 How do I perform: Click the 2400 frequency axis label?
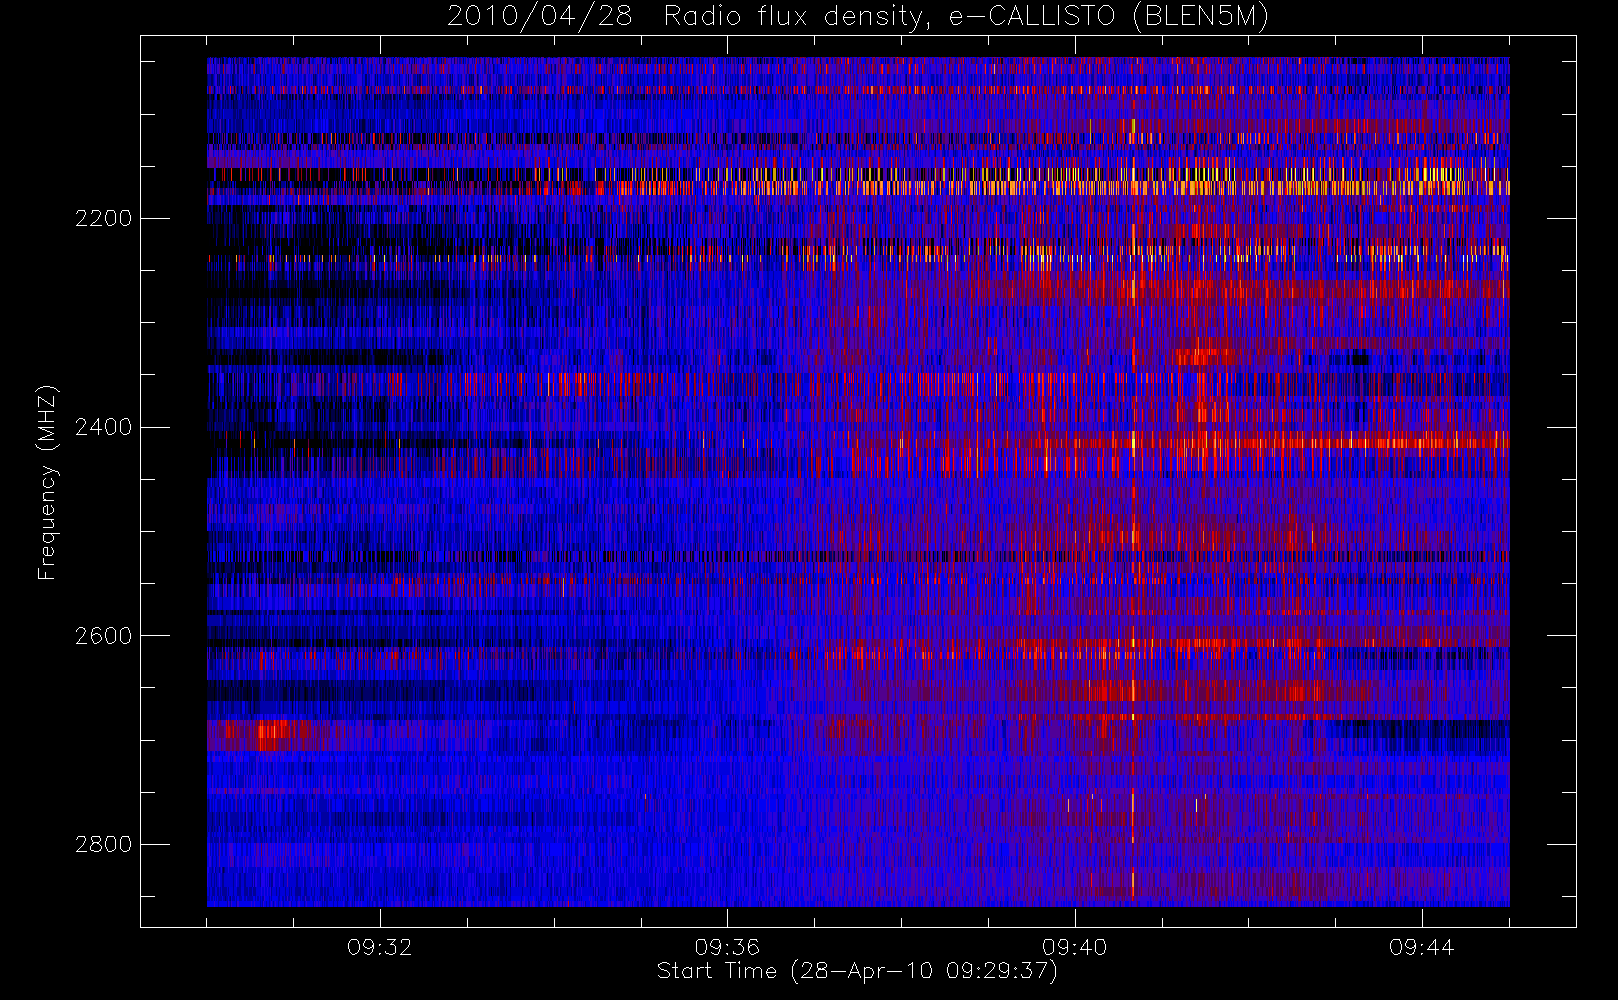coord(103,427)
